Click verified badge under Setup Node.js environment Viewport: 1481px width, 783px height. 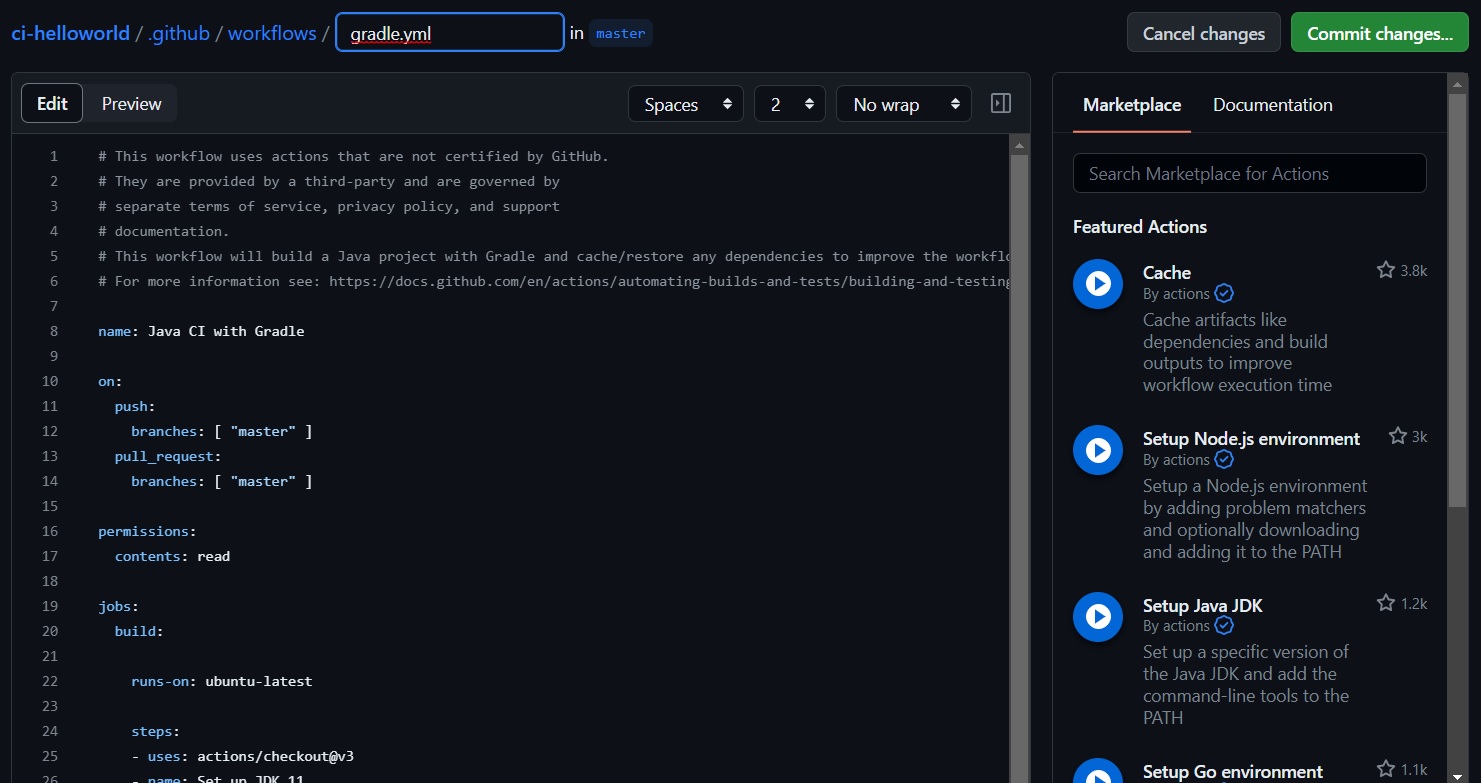click(x=1224, y=460)
